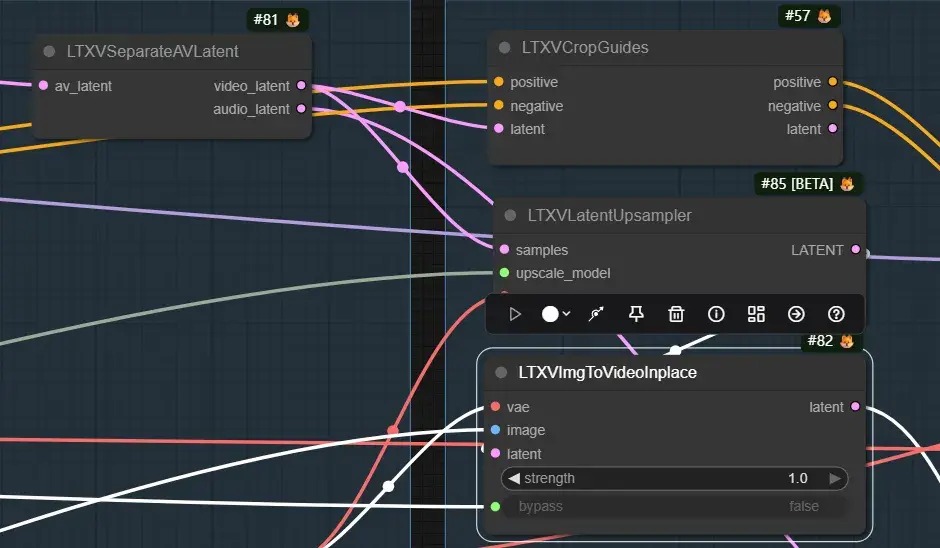Click LTXVCropGuides latent output socket
Image resolution: width=940 pixels, height=548 pixels.
click(x=833, y=128)
